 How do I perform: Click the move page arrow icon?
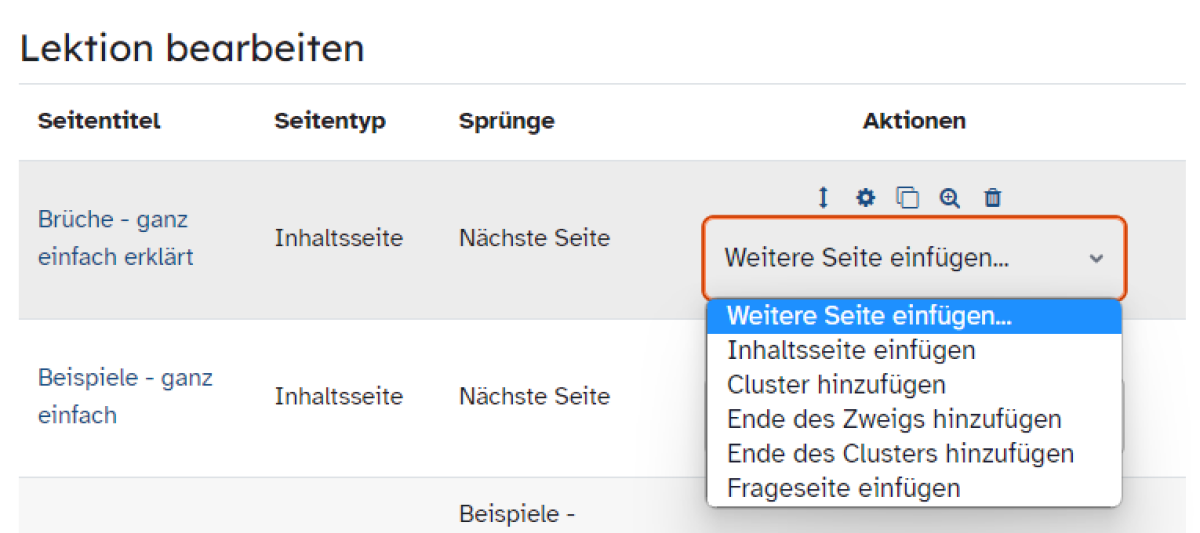click(x=823, y=197)
